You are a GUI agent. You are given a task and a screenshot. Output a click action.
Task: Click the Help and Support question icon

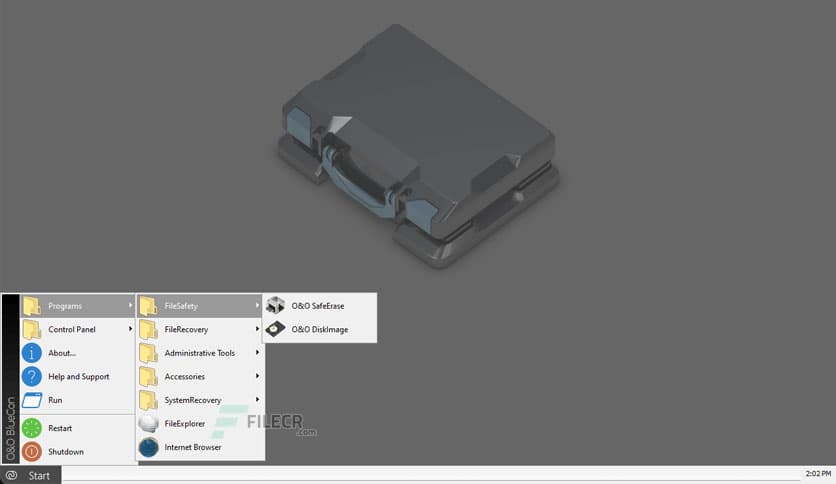point(31,376)
